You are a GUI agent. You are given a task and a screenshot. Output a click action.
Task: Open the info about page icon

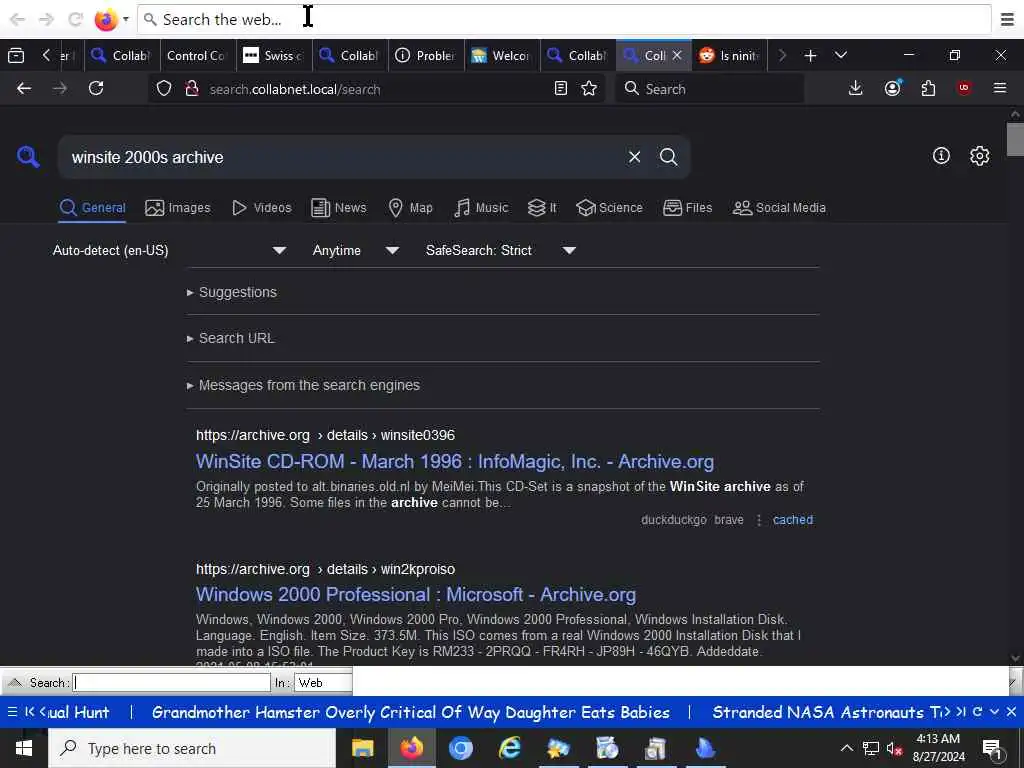(941, 155)
